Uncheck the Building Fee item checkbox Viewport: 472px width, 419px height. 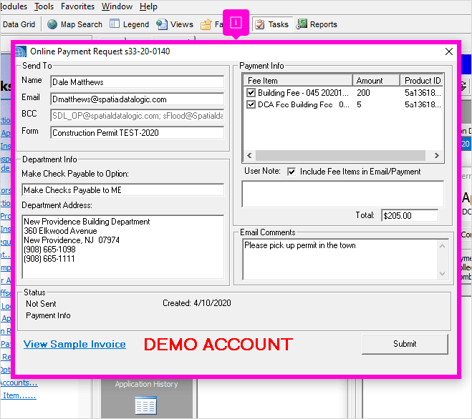tap(251, 93)
